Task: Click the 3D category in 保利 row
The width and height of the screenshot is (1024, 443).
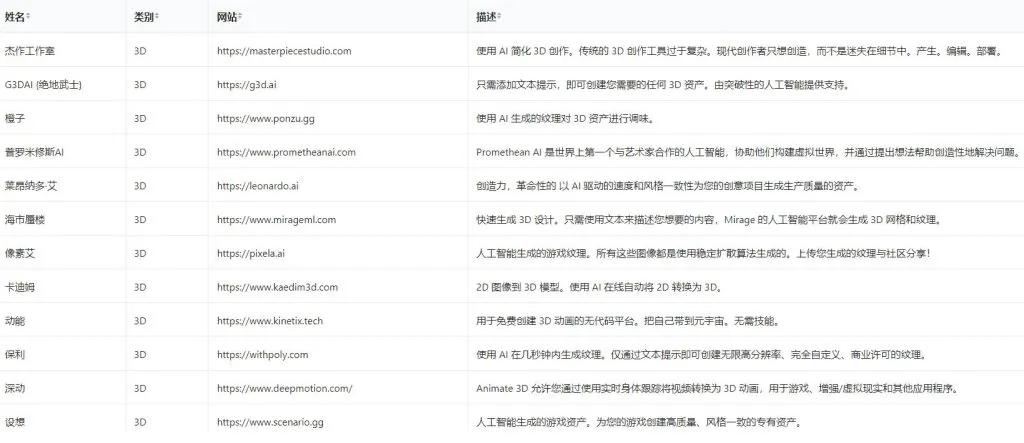Action: tap(140, 355)
